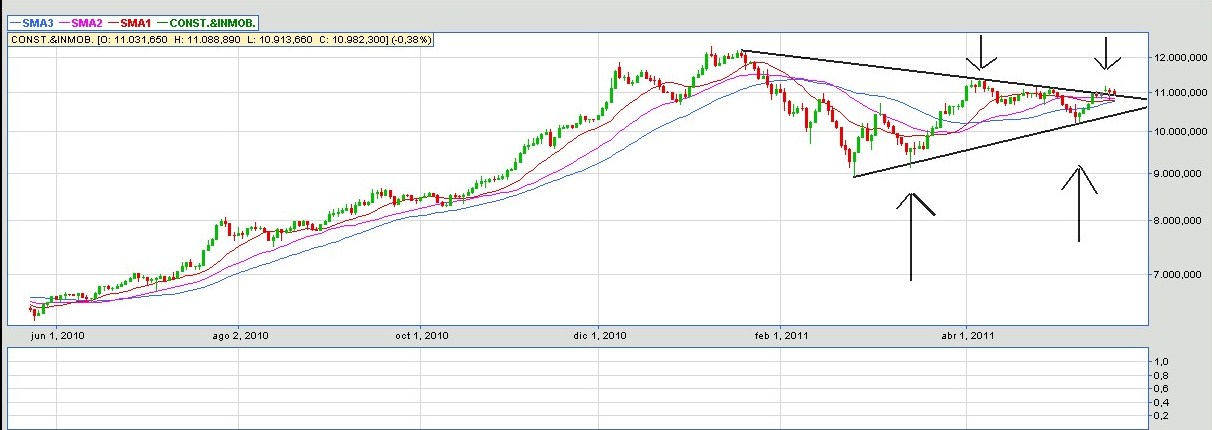Image resolution: width=1212 pixels, height=430 pixels.
Task: Click the SMA3 legend entry
Action: point(35,22)
